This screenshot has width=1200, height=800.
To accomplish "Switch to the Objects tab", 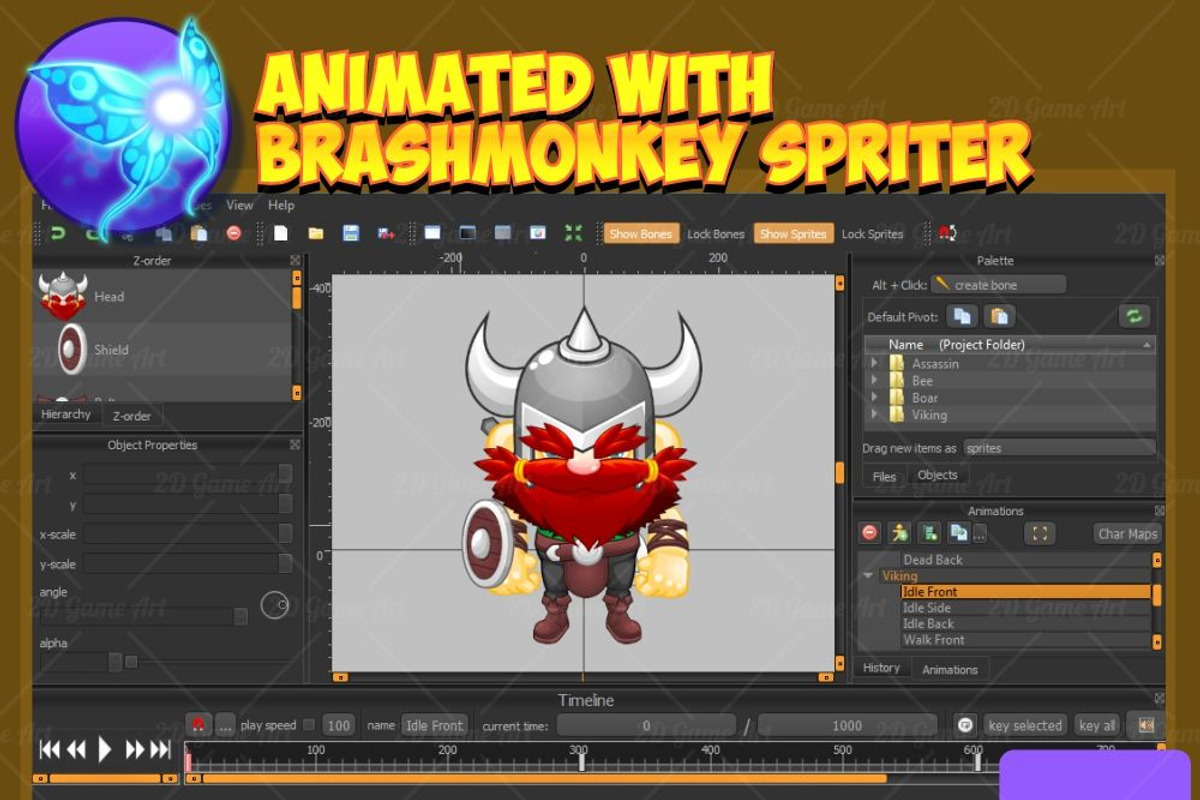I will (x=937, y=475).
